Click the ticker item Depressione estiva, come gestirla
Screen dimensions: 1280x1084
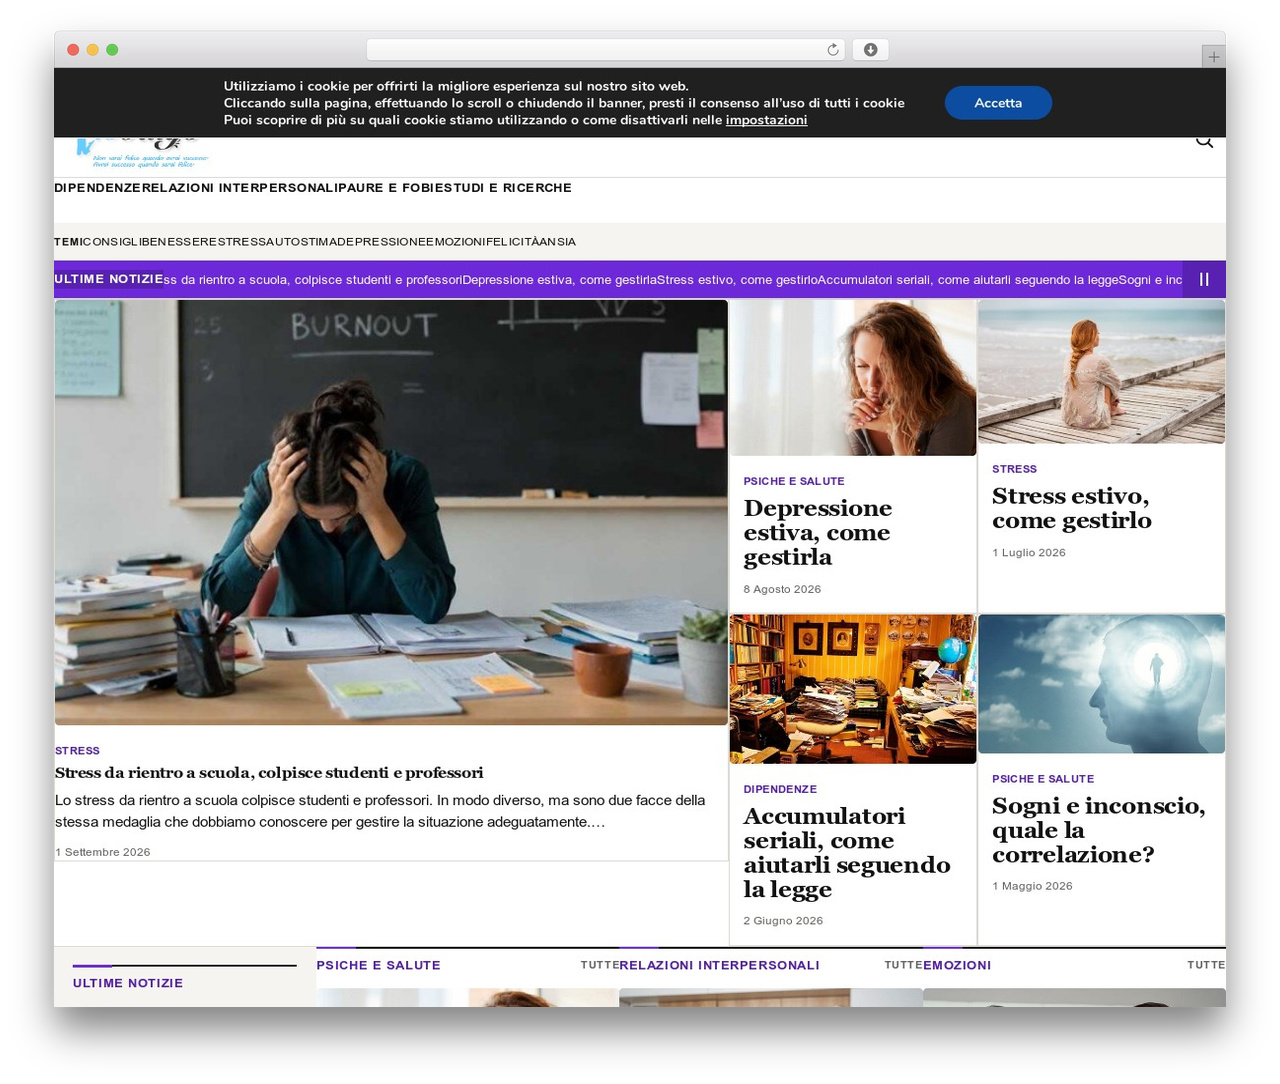pos(559,280)
